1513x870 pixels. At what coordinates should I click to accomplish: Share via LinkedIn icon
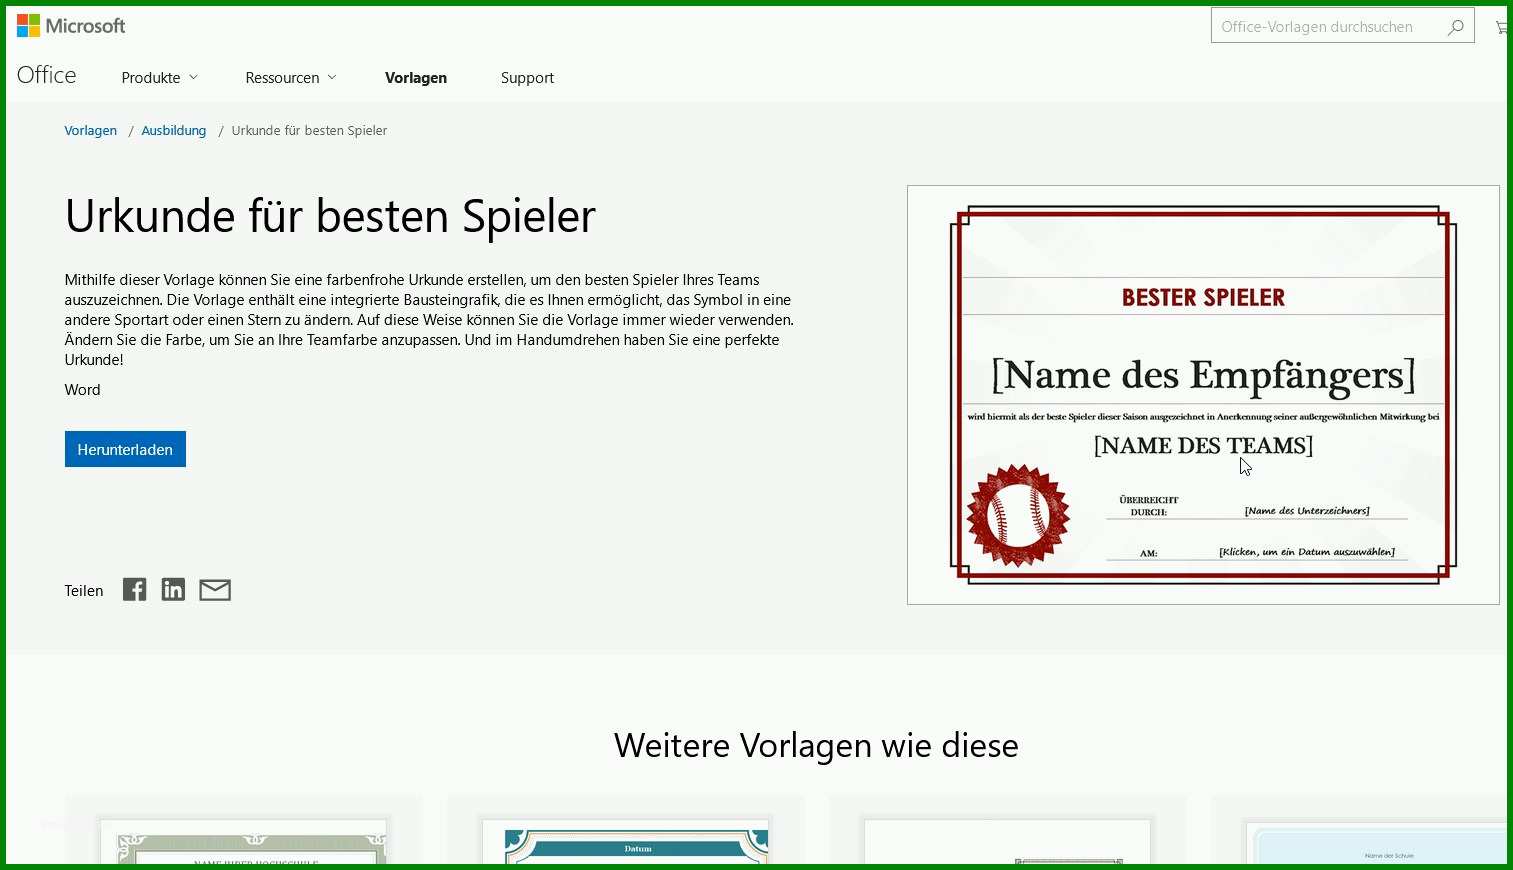coord(173,590)
